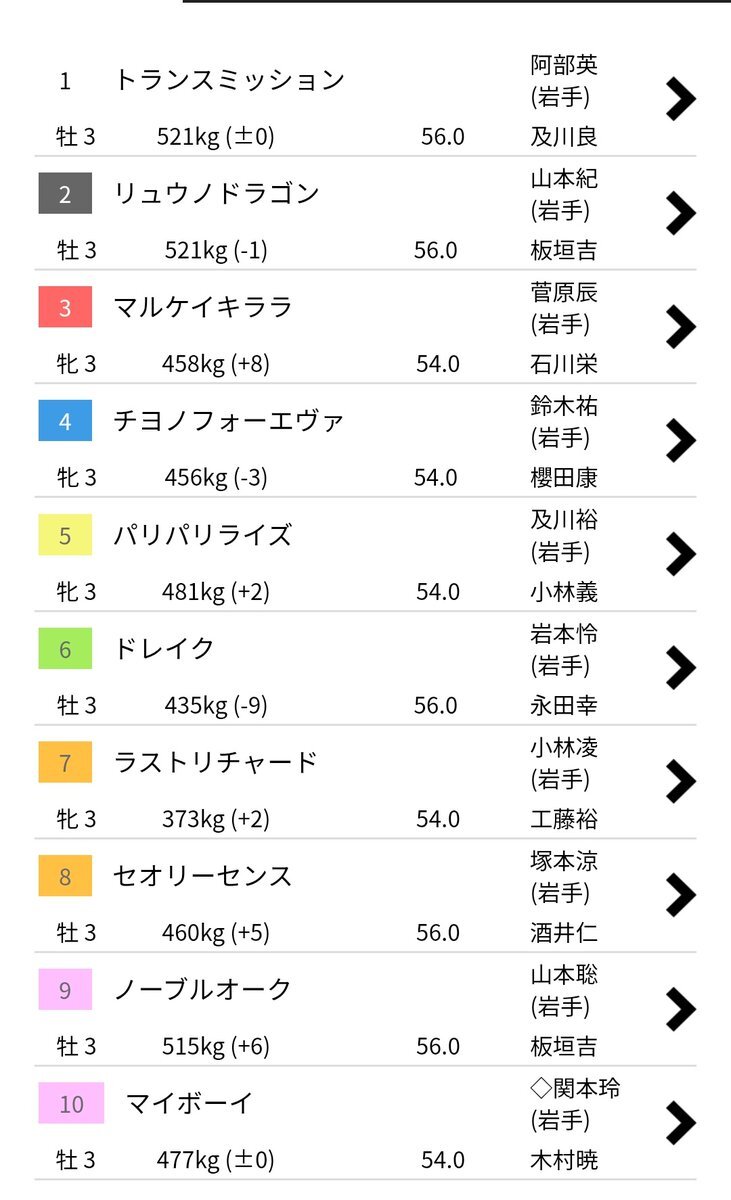Viewport: 731px width, 1200px height.
Task: Click trainer name 木村暁
Action: pos(564,1160)
